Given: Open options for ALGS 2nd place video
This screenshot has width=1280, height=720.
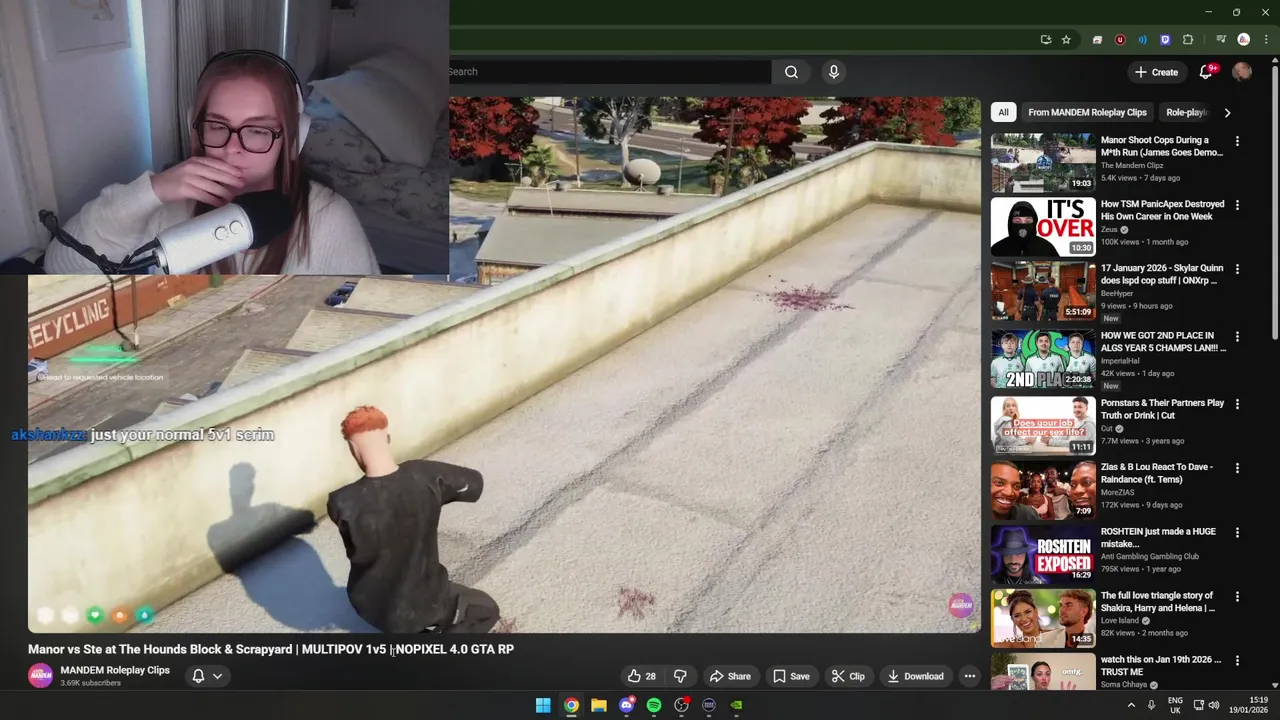Looking at the screenshot, I should pos(1237,337).
